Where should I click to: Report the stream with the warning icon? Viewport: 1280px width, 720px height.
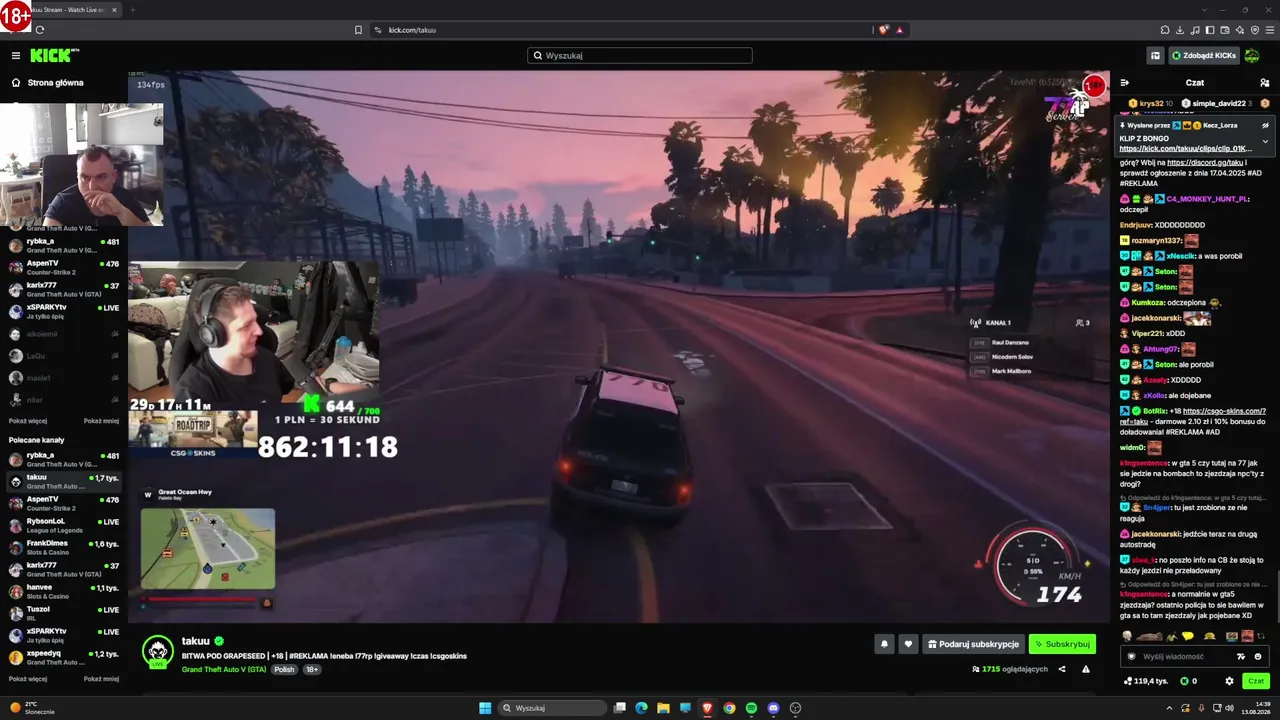[x=1086, y=669]
